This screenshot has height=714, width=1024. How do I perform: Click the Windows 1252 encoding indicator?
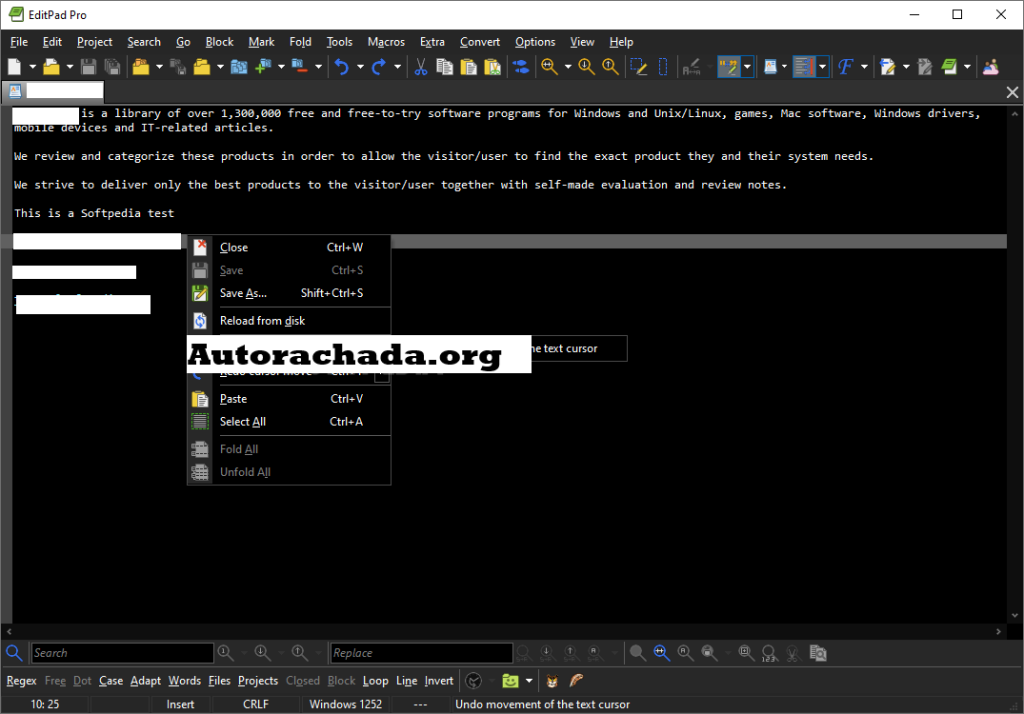pos(345,704)
